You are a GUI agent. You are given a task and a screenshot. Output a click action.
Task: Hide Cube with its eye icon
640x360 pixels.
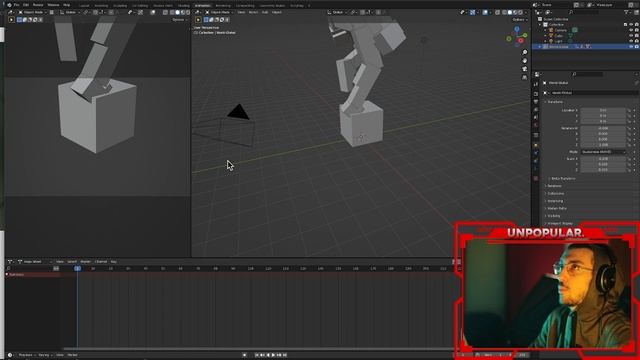pyautogui.click(x=631, y=36)
